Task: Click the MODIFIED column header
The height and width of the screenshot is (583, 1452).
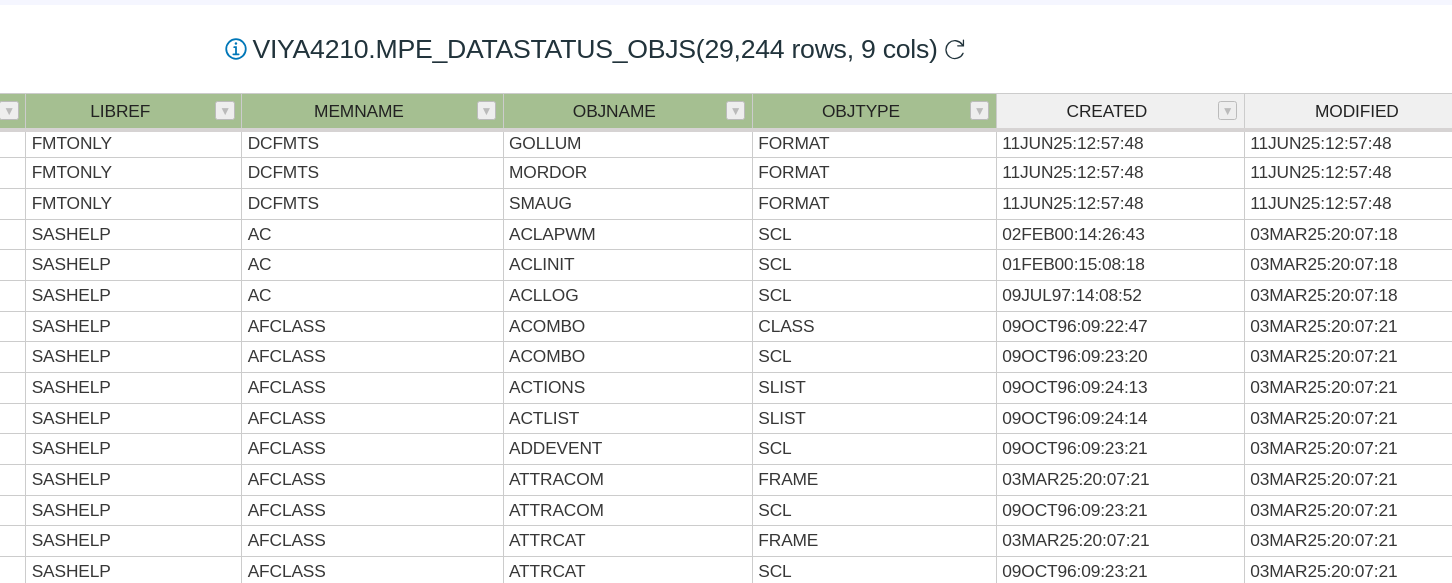Action: [x=1356, y=111]
